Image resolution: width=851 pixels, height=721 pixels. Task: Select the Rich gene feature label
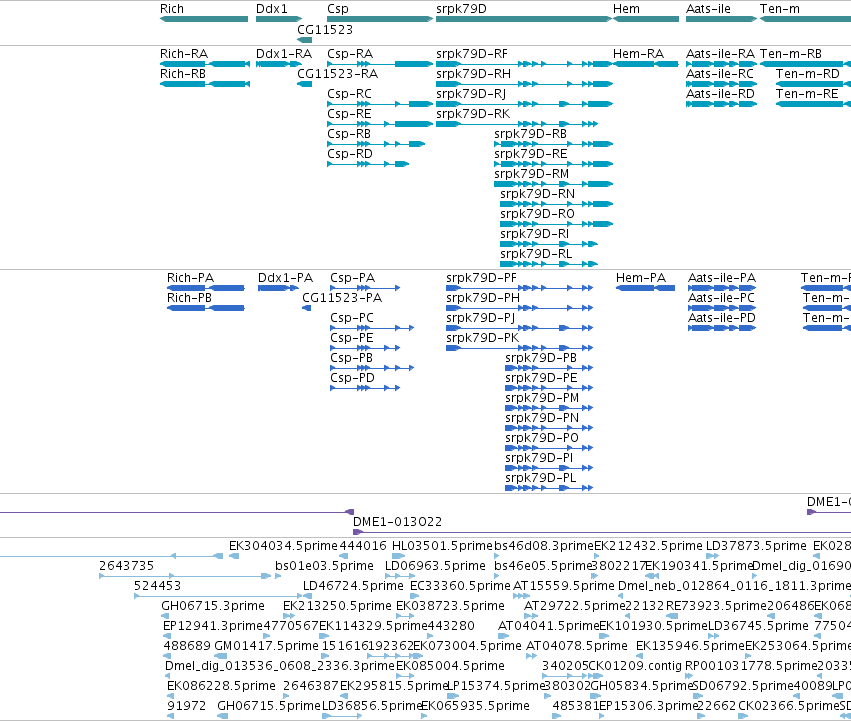pyautogui.click(x=172, y=9)
